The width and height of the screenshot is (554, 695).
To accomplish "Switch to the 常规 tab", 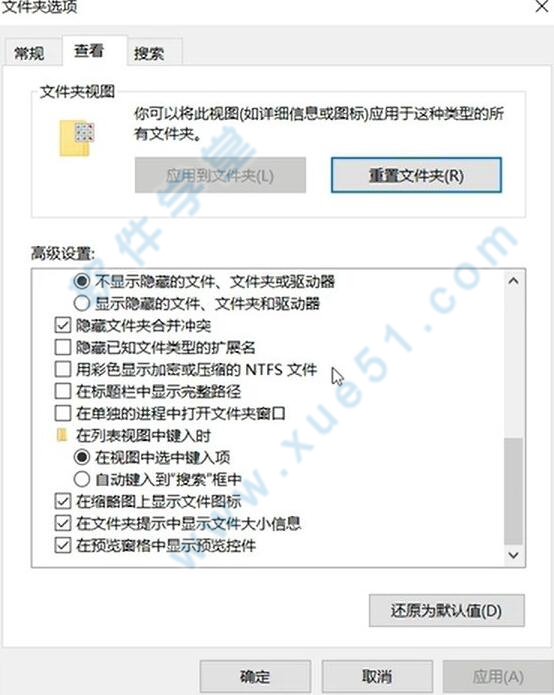I will [x=29, y=54].
